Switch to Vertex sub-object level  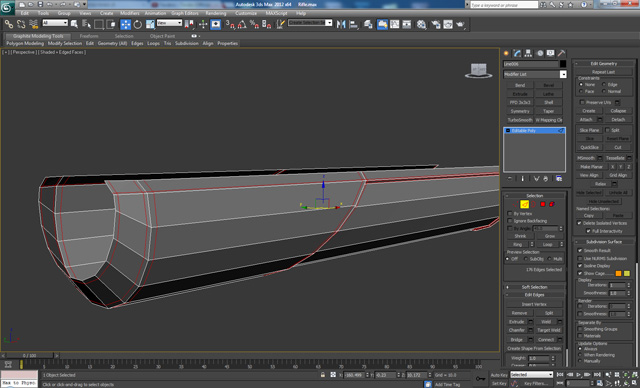(x=516, y=204)
